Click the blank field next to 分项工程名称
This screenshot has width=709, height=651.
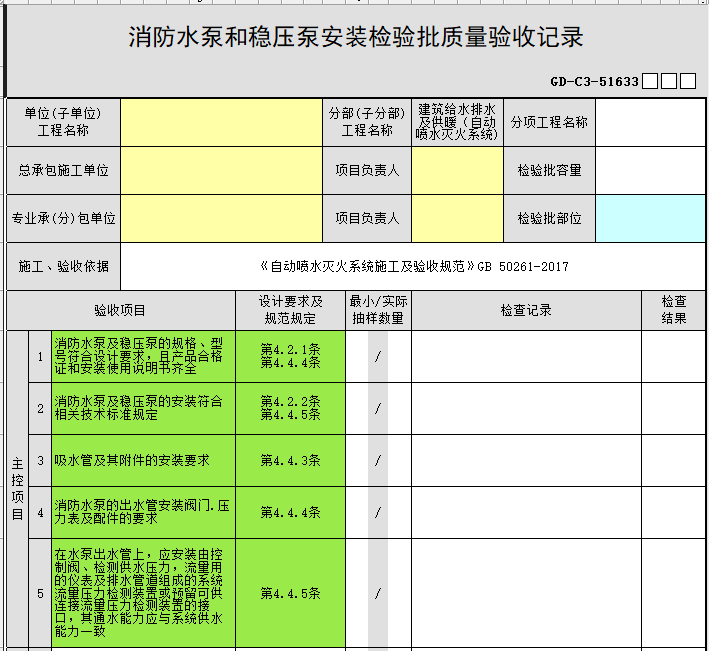[x=651, y=122]
